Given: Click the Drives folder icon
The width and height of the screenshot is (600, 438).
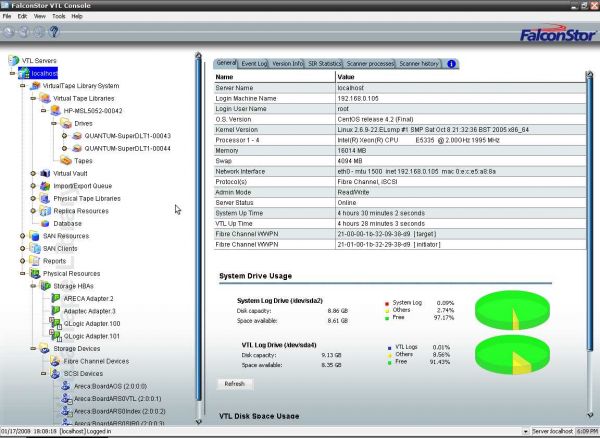Looking at the screenshot, I should point(66,123).
